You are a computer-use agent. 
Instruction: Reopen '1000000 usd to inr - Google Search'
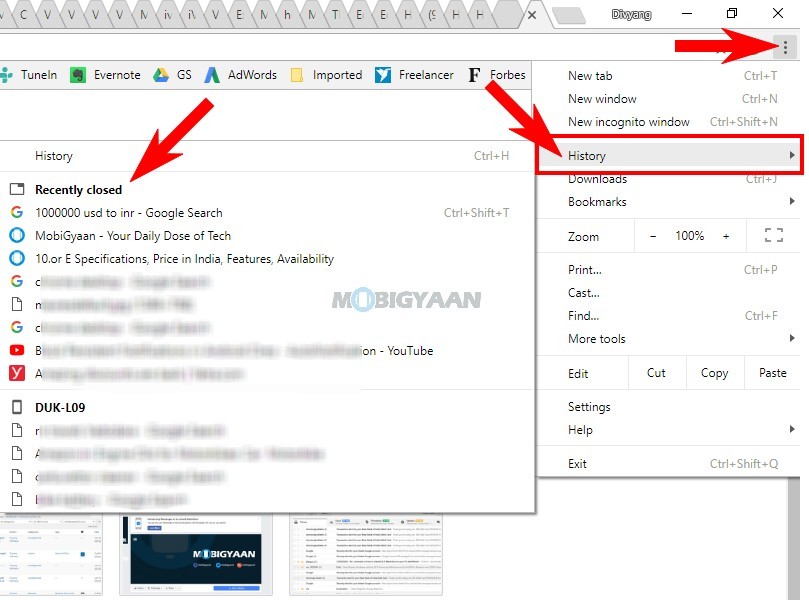267,213
